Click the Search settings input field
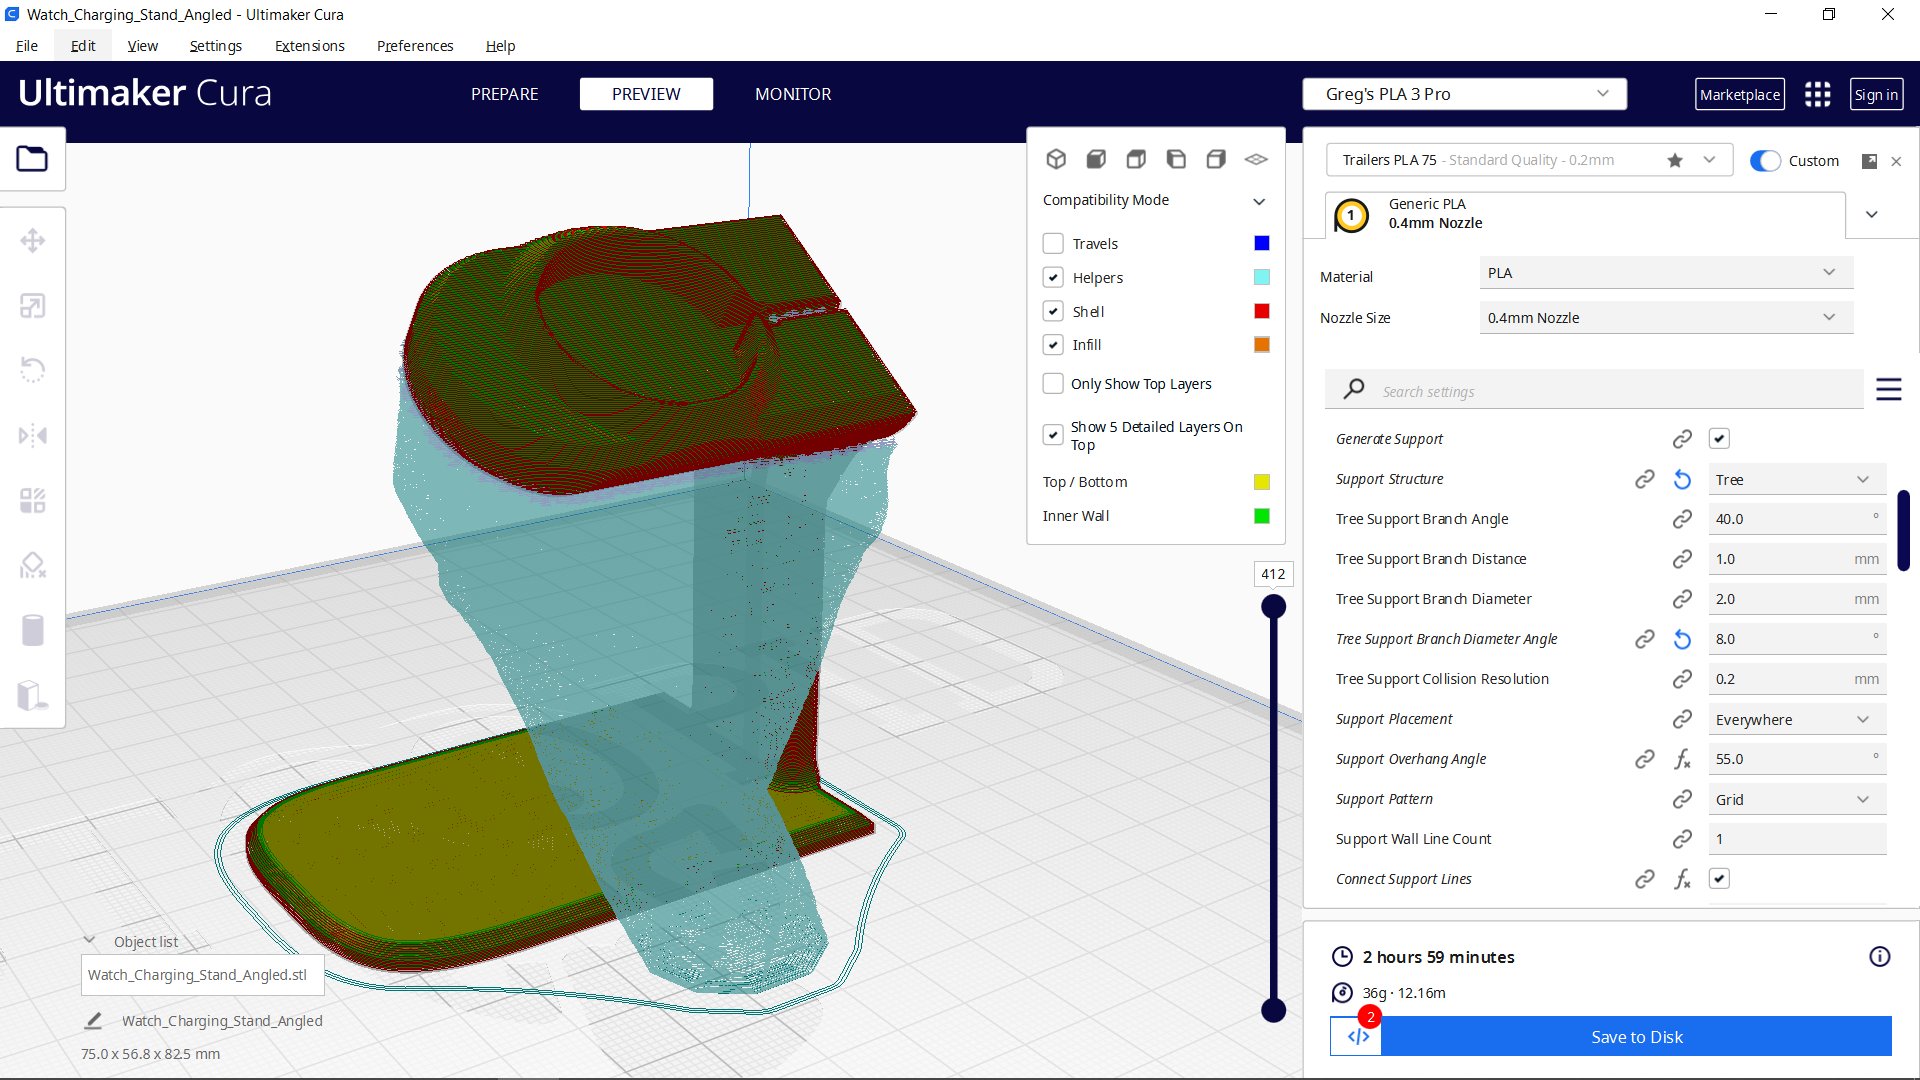The width and height of the screenshot is (1920, 1080). click(x=1610, y=391)
